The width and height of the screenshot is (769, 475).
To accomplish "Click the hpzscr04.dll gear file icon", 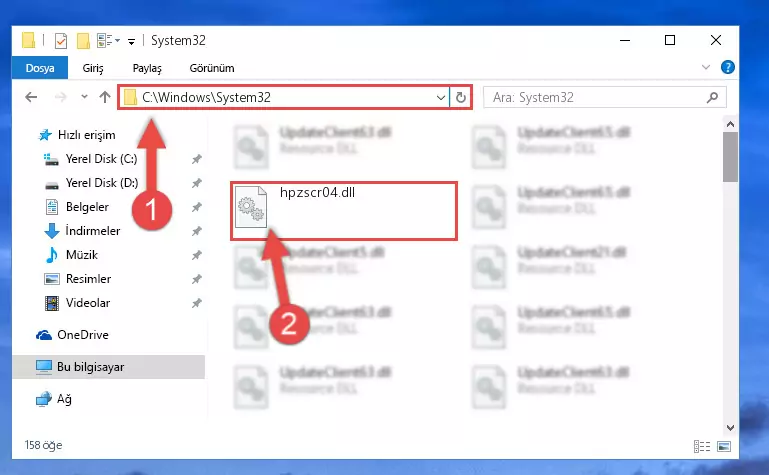I will 251,207.
